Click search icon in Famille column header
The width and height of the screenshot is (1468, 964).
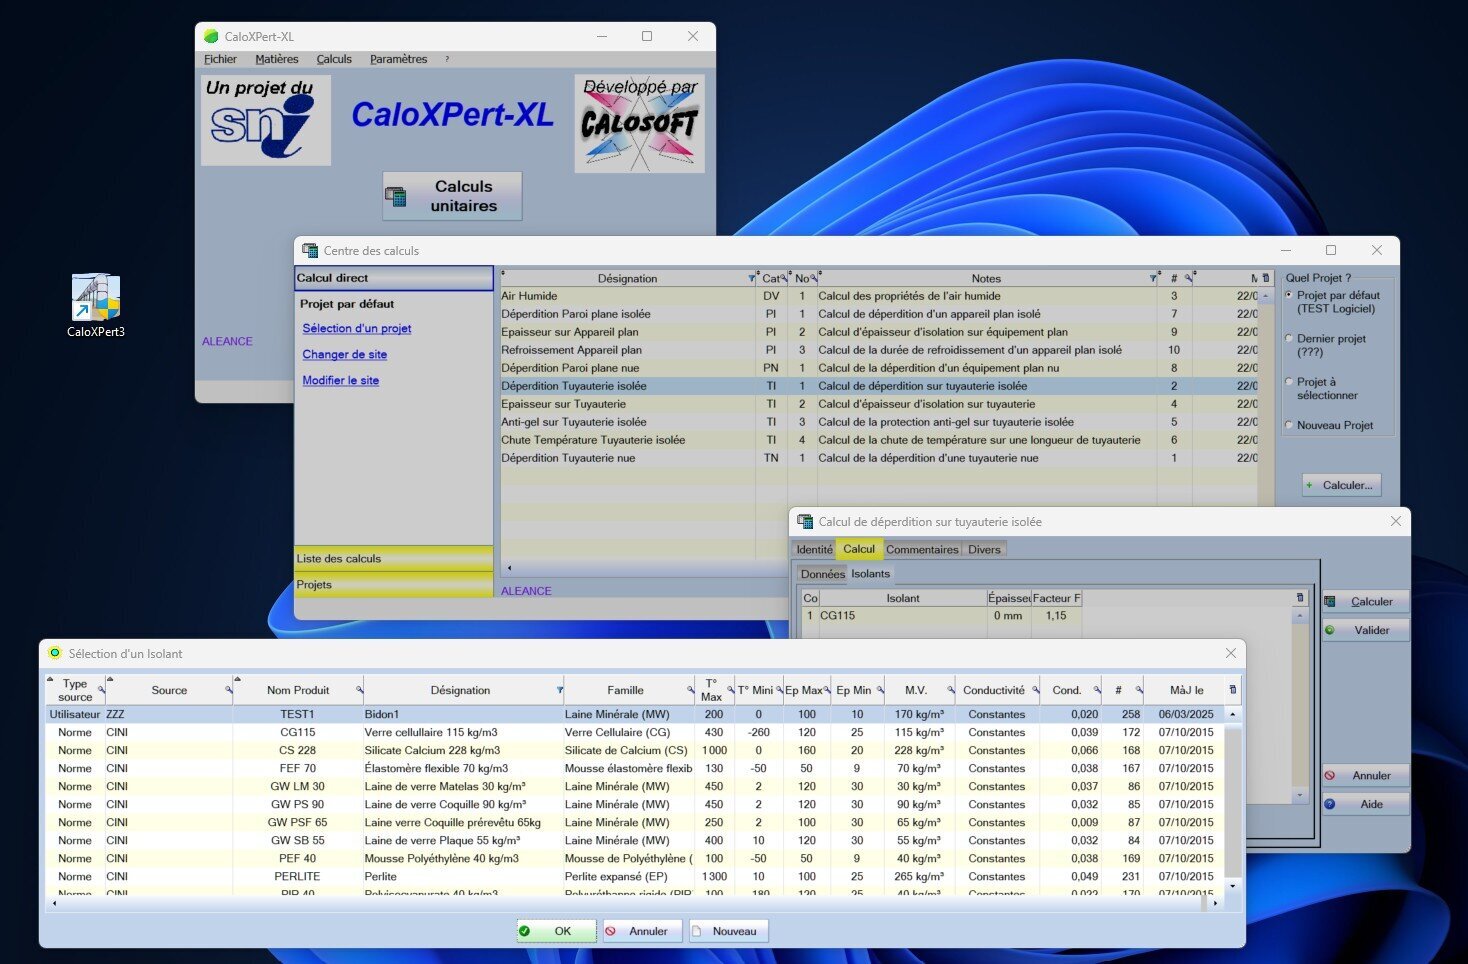tap(691, 690)
